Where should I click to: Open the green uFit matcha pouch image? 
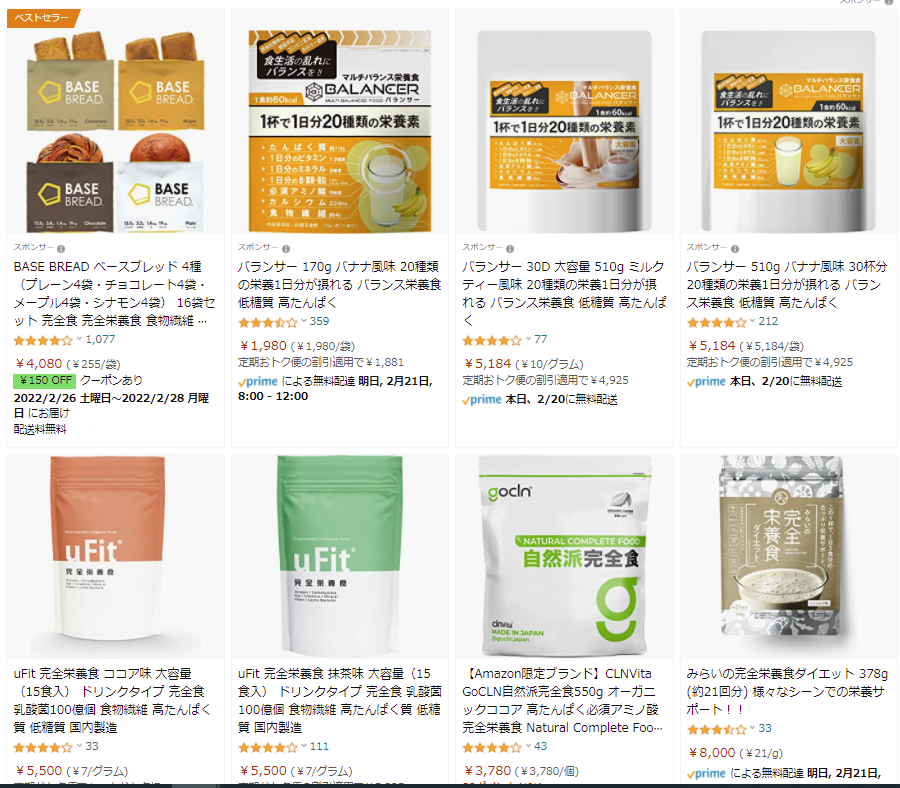[x=339, y=554]
